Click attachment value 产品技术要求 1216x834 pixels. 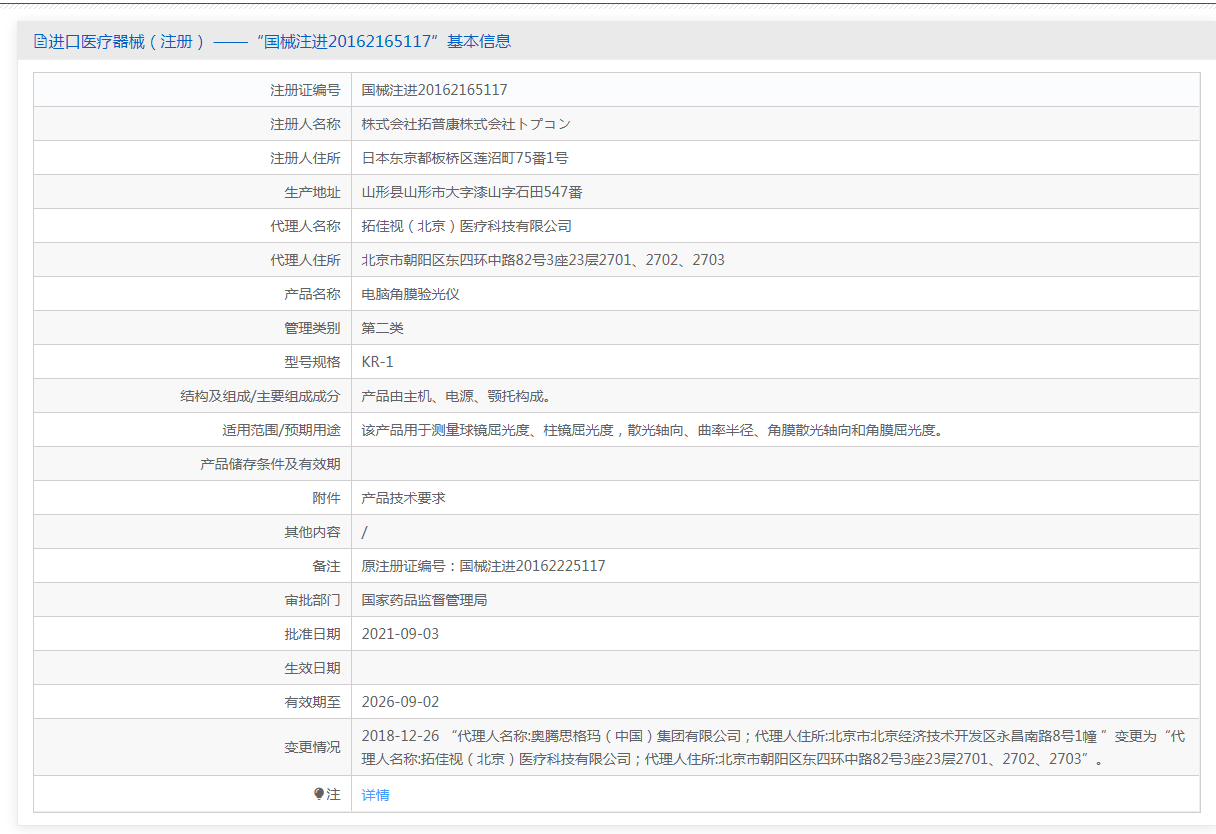click(x=404, y=498)
